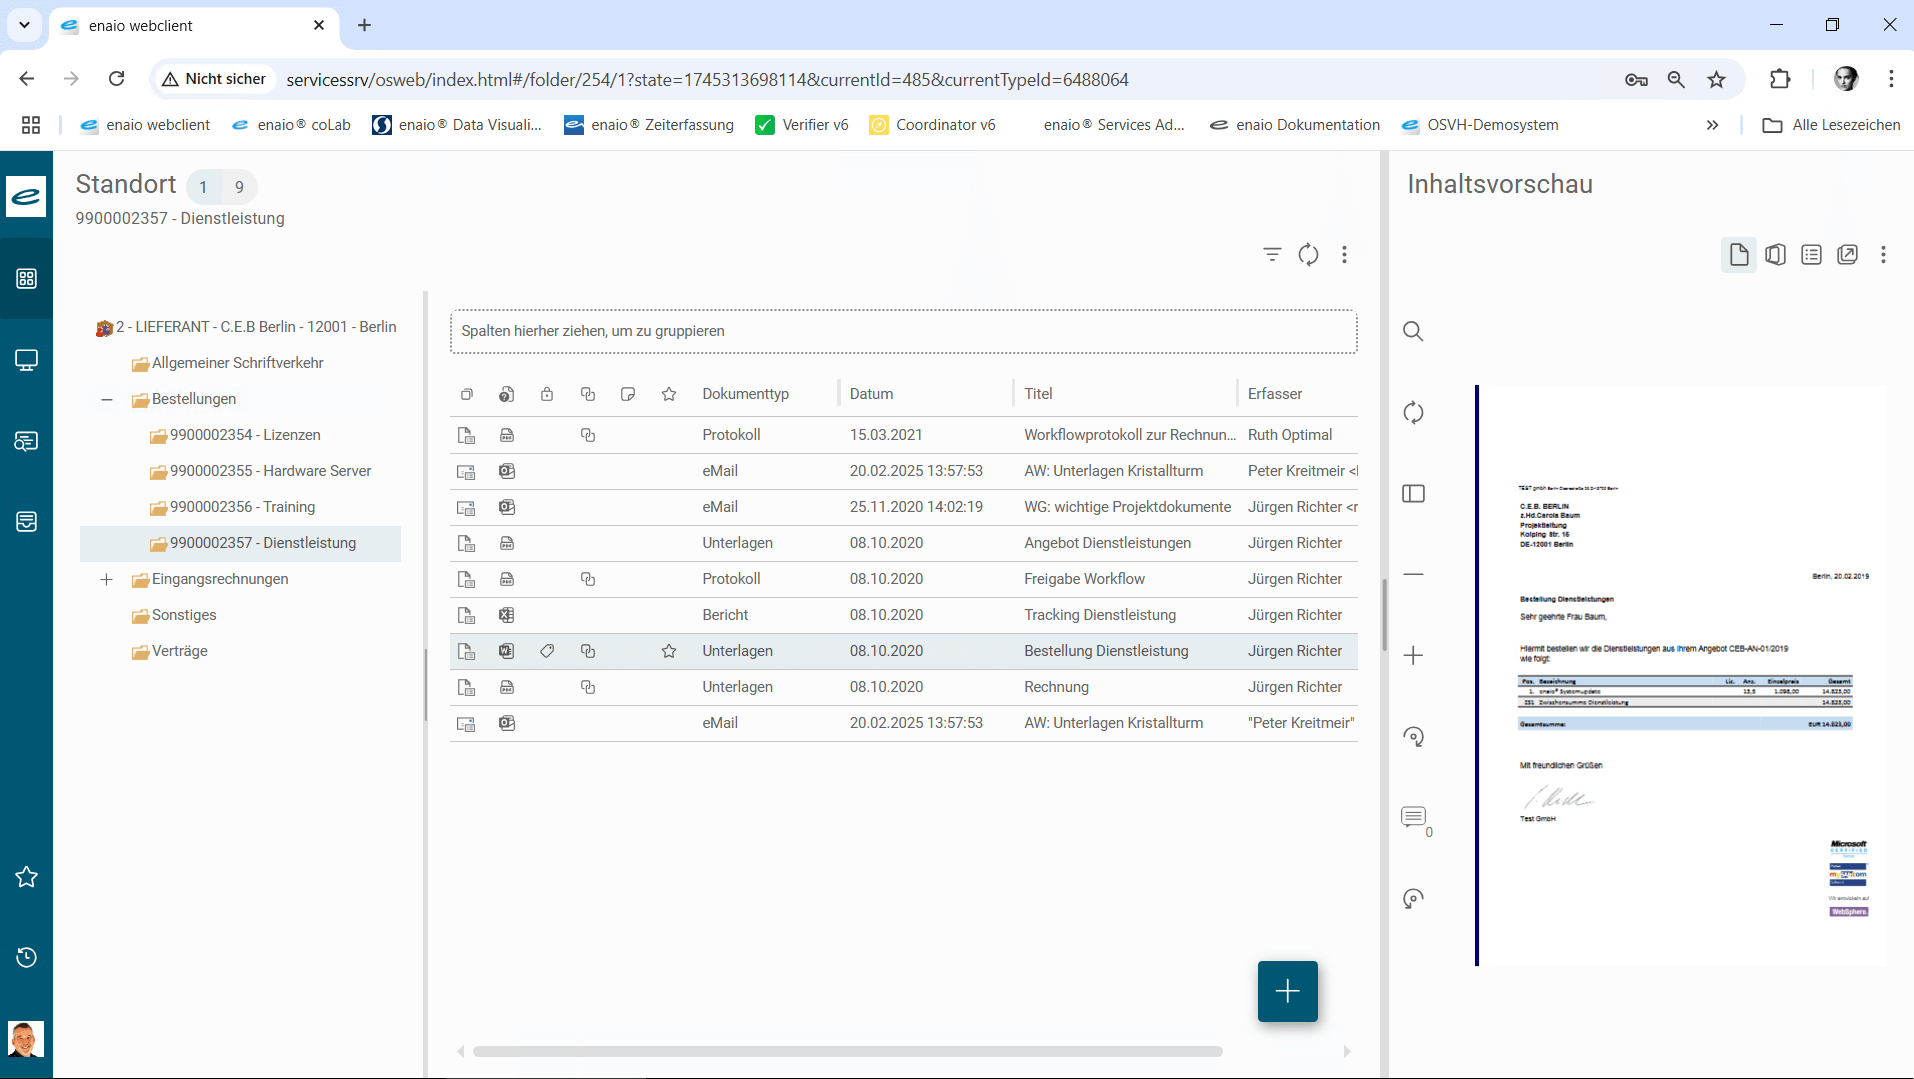Select folder 9900002355 - Hardware Server
Screen dimensions: 1914x1079
(270, 471)
